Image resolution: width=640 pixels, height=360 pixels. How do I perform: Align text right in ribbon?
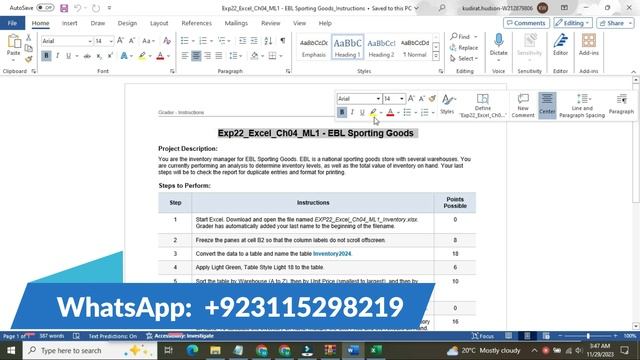[x=207, y=56]
